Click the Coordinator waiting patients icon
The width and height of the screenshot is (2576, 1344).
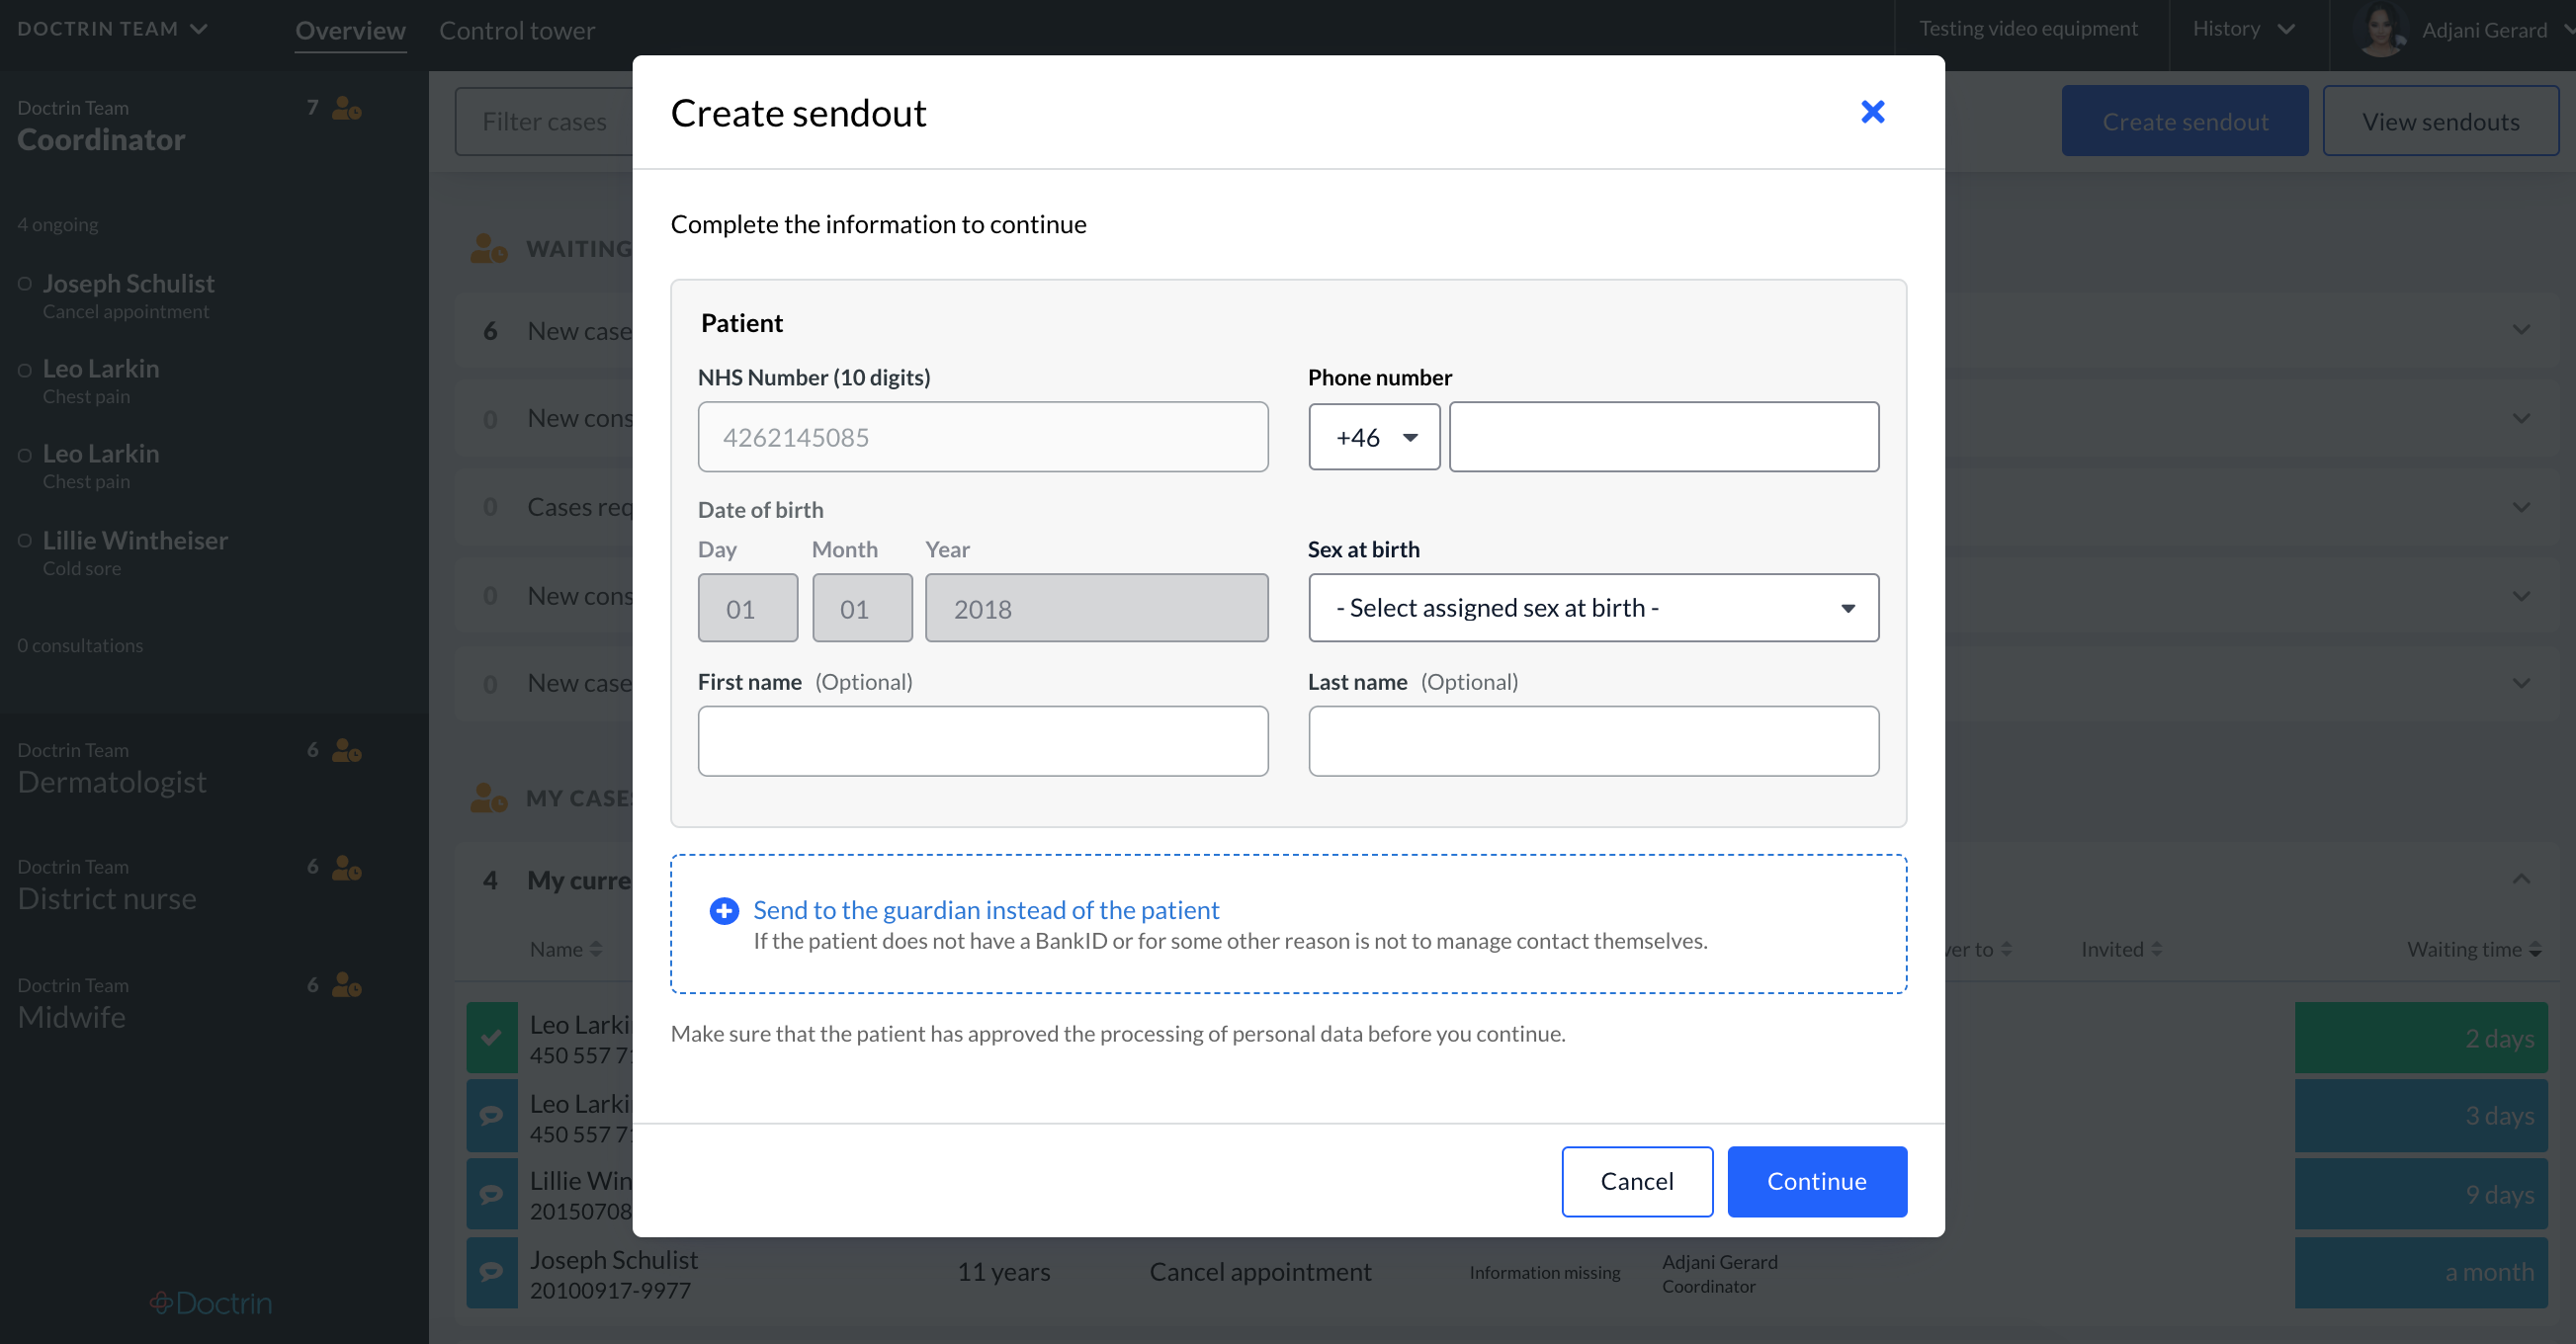(x=346, y=108)
